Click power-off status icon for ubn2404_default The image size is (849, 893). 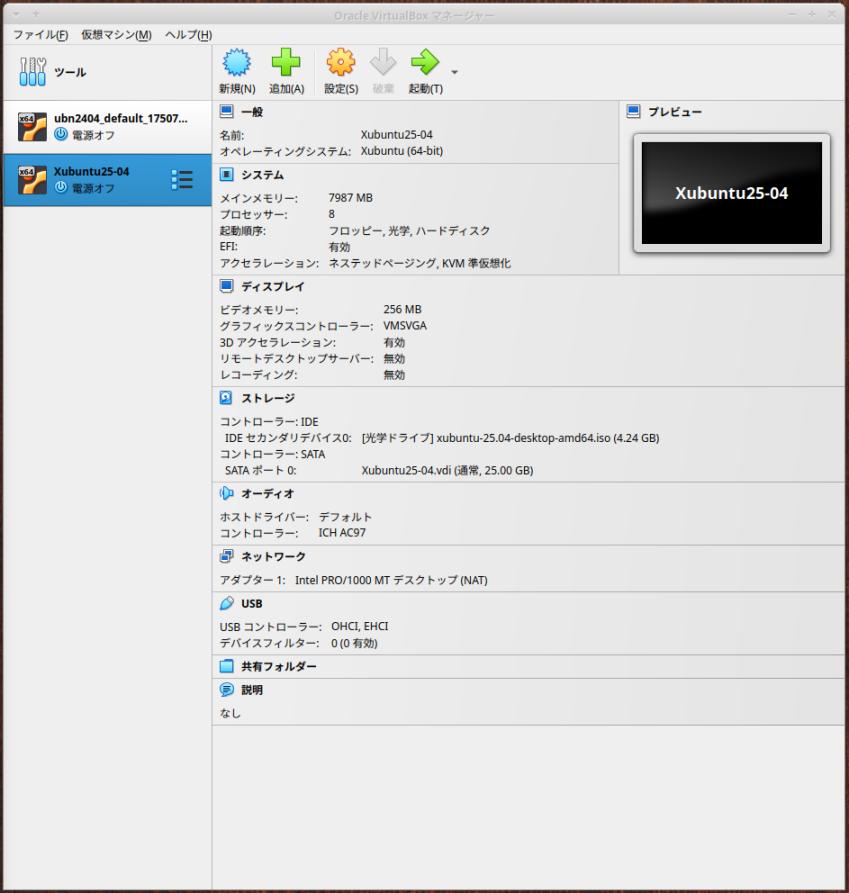pyautogui.click(x=61, y=134)
